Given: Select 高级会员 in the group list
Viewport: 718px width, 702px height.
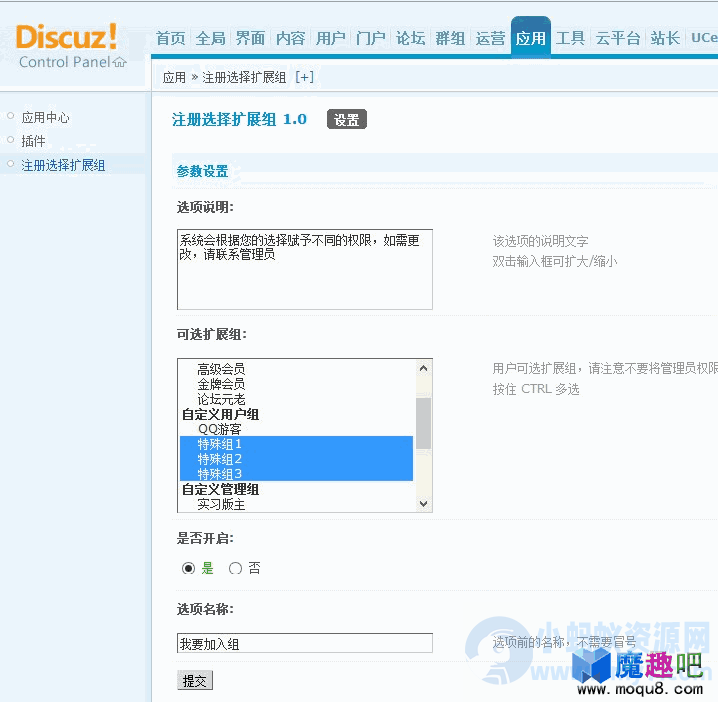Looking at the screenshot, I should tap(221, 369).
